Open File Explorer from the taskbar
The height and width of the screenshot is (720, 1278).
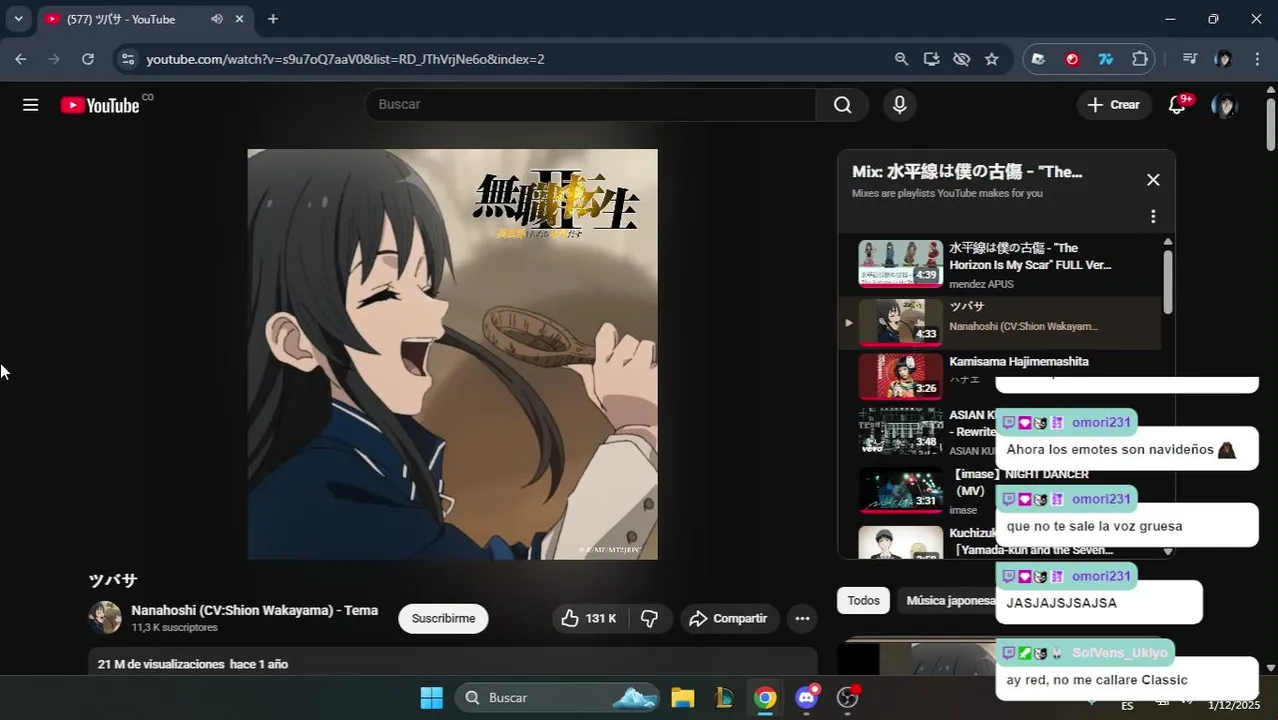(x=682, y=698)
